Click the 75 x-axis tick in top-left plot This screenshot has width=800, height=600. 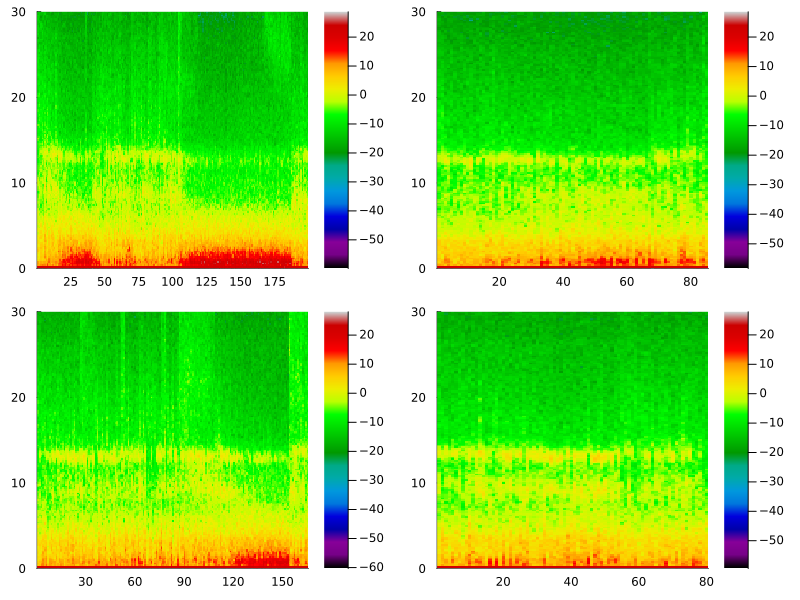tap(138, 282)
